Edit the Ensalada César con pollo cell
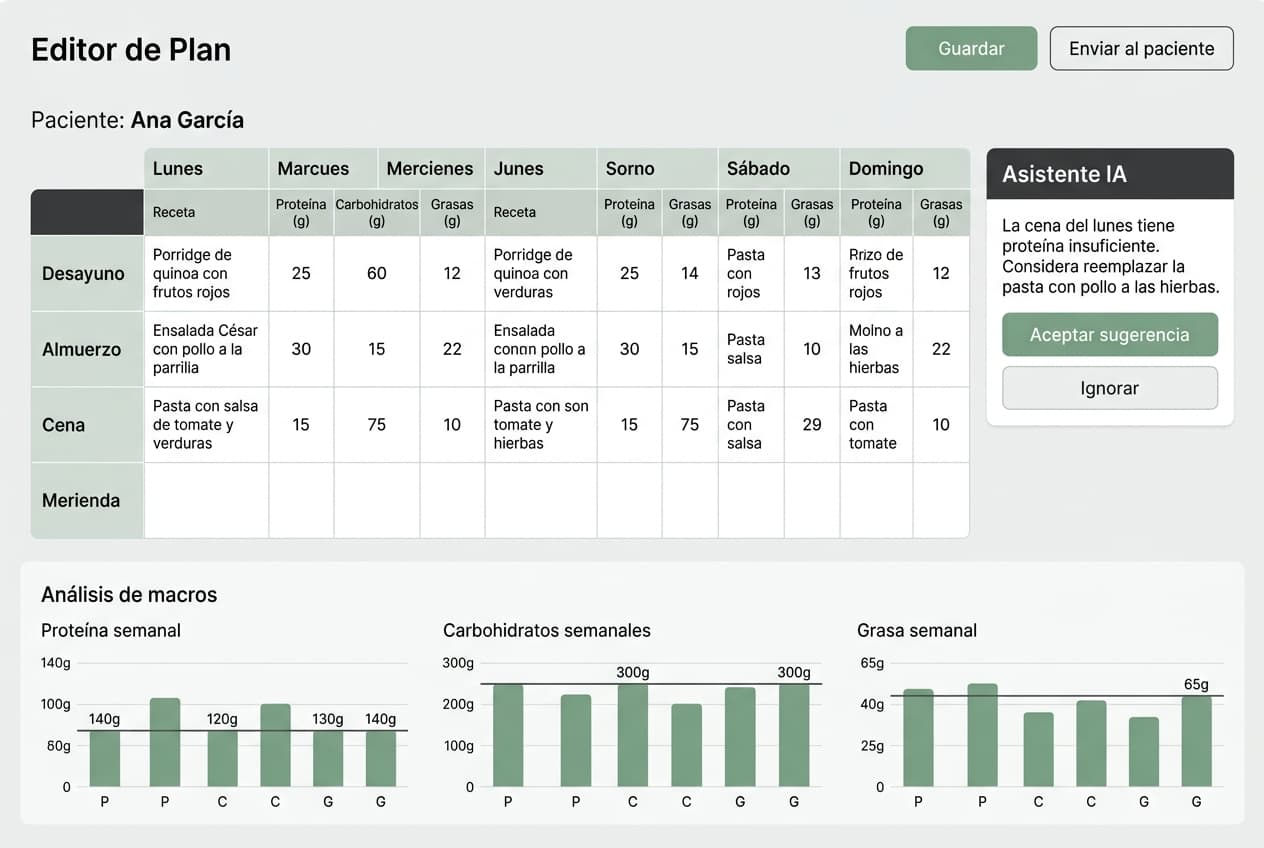This screenshot has height=848, width=1264. (x=206, y=349)
